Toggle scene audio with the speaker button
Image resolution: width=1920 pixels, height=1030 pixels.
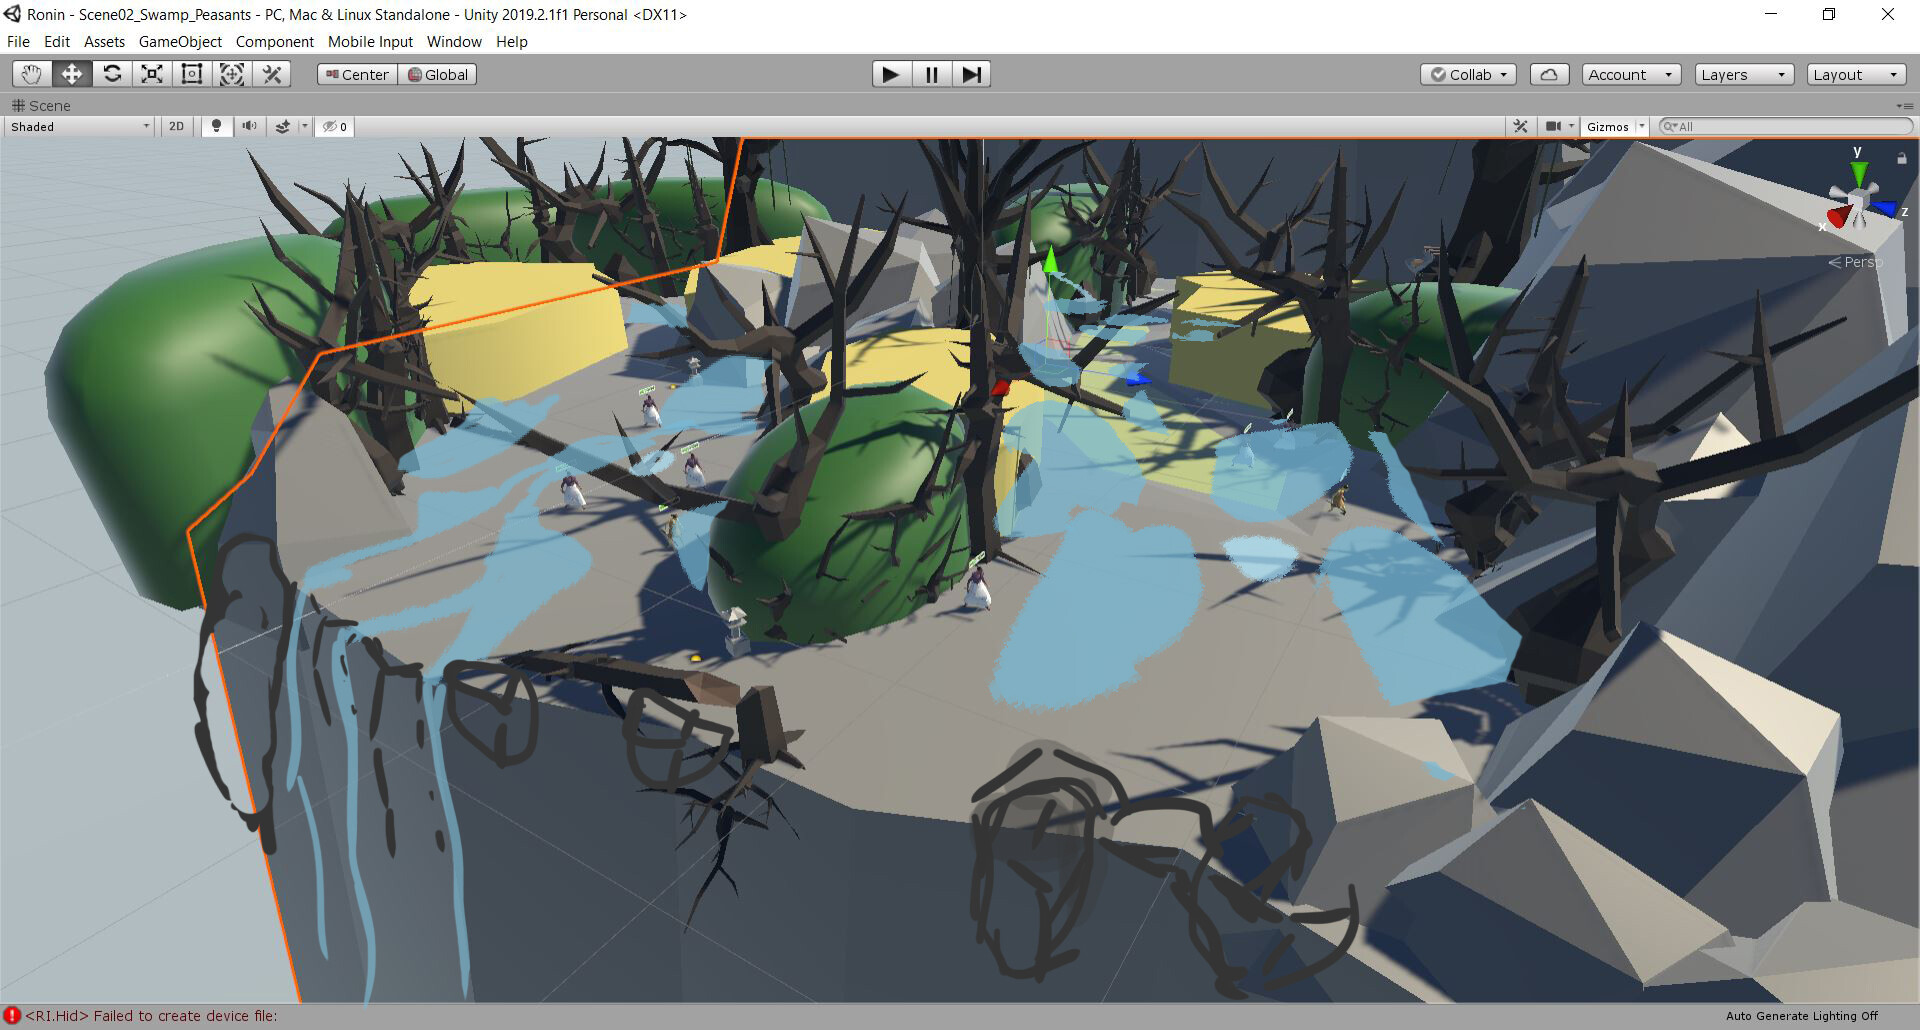(x=249, y=126)
